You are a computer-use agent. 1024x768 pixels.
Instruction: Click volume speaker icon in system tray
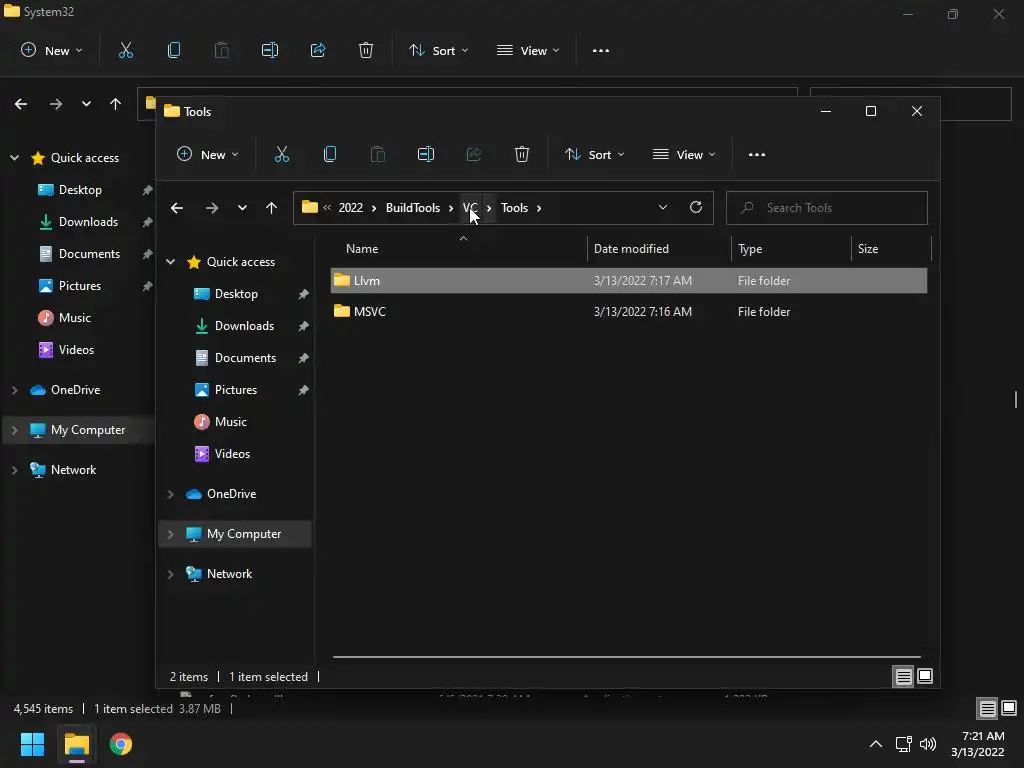point(928,744)
